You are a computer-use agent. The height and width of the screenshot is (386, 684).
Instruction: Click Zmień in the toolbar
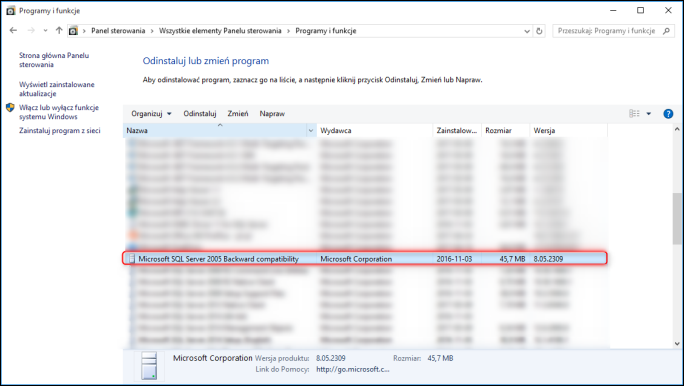[x=238, y=114]
